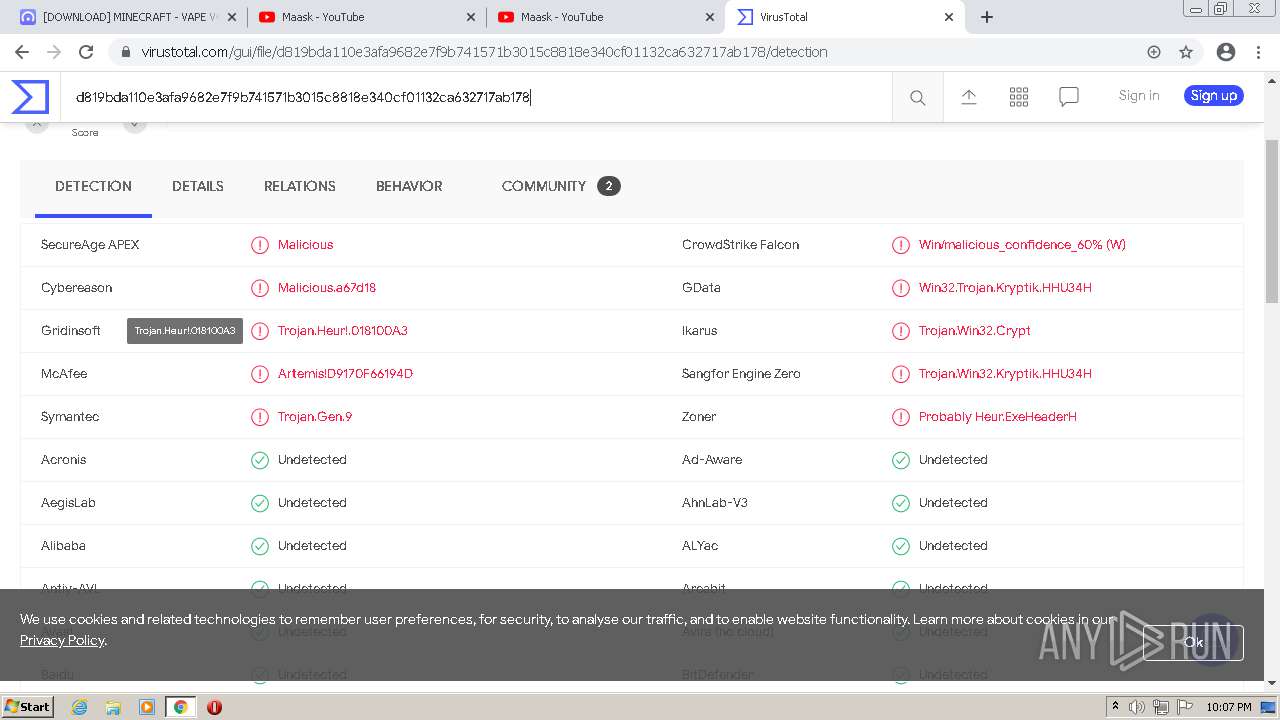This screenshot has height=720, width=1280.
Task: Close the VirusTotal tab
Action: [x=949, y=17]
